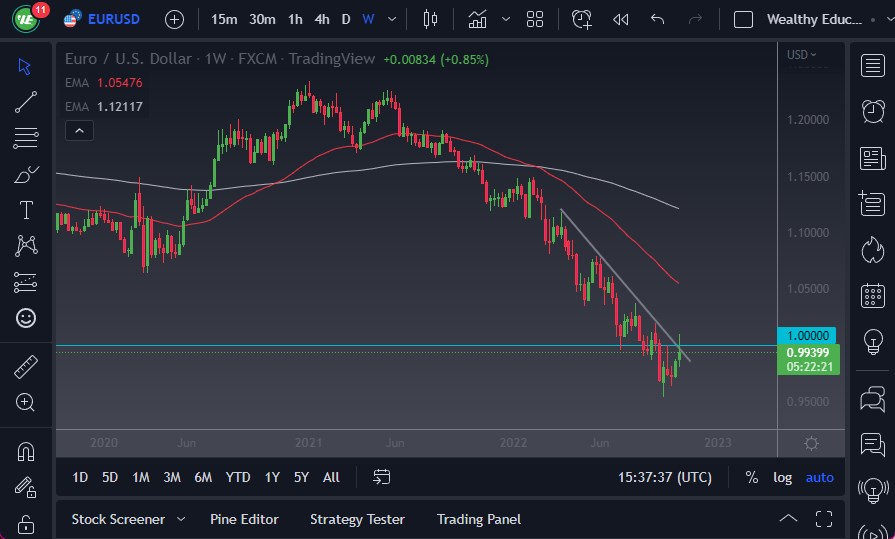
Task: Click the 1.00000 price level label
Action: coord(807,336)
